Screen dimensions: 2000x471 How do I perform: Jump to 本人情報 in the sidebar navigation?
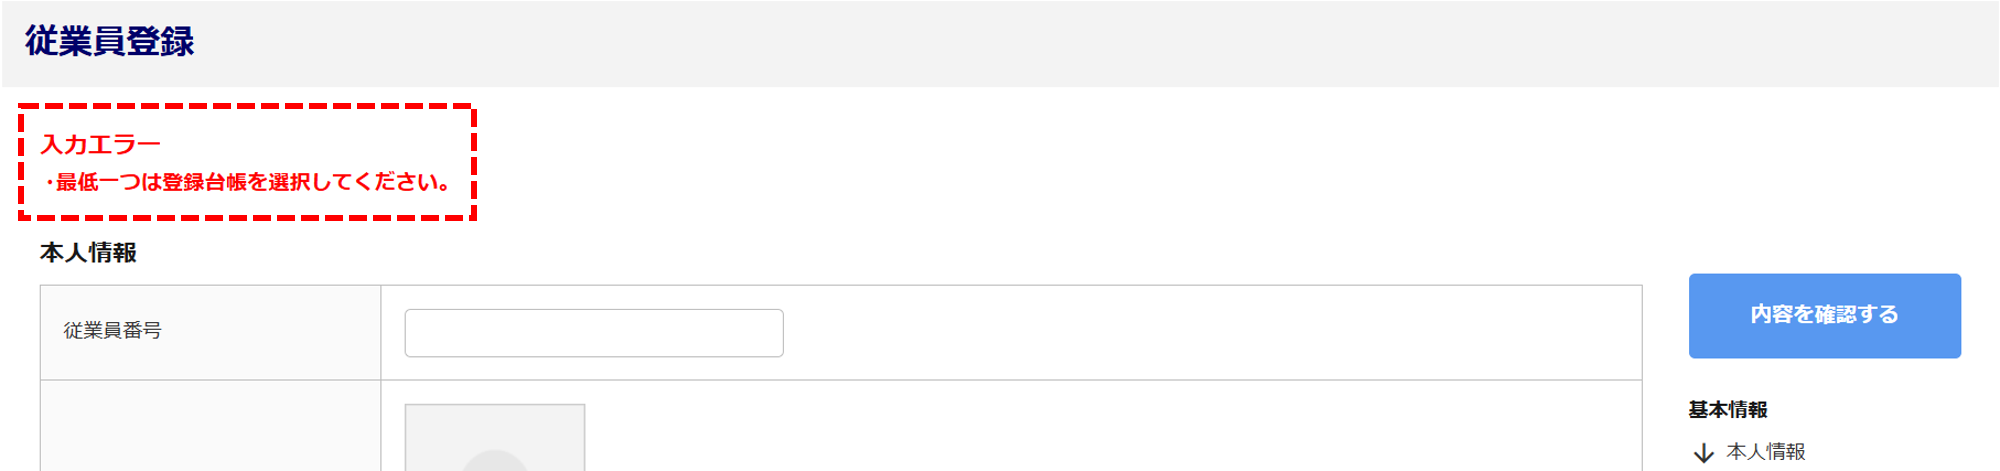coord(1766,452)
